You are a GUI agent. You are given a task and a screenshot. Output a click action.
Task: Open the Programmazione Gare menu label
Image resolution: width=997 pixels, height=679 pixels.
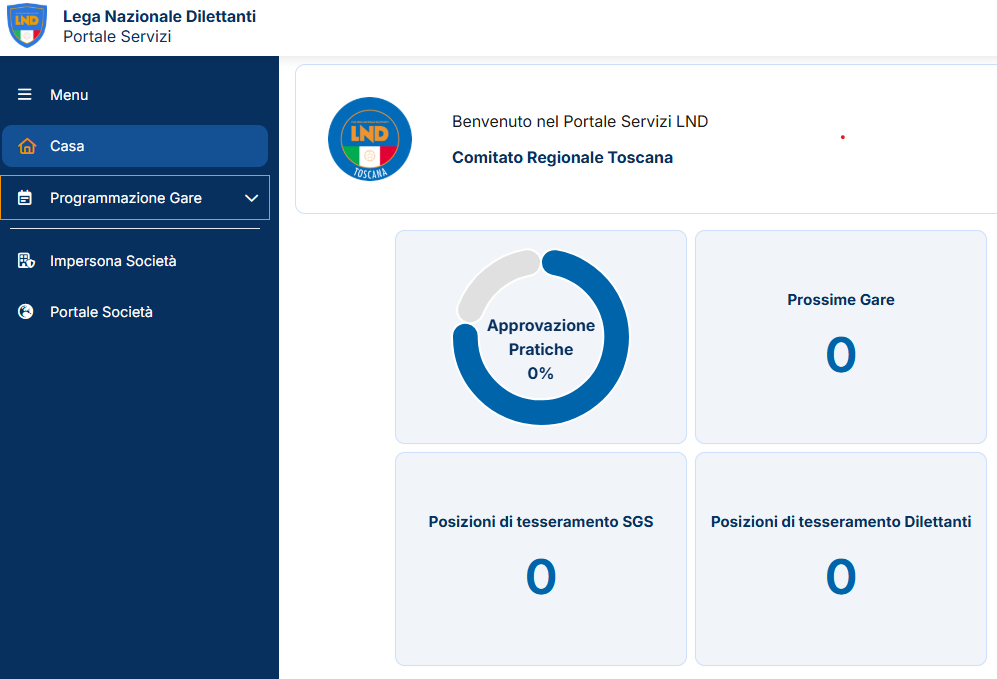[126, 198]
